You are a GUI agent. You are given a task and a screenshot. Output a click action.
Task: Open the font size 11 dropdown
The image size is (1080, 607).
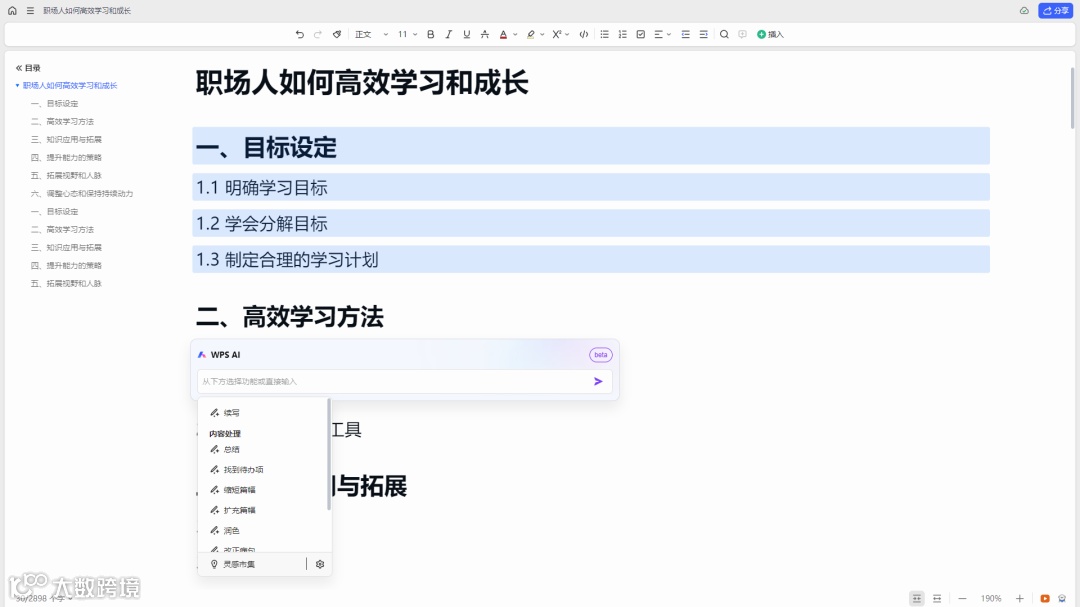coord(407,34)
